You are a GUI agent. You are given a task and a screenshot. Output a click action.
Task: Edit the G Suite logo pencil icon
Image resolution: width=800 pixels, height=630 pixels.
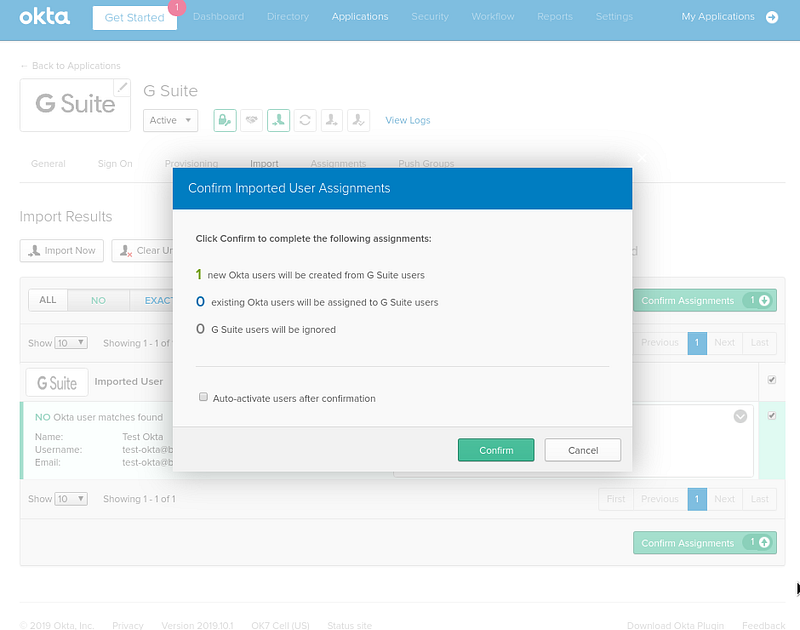pyautogui.click(x=121, y=87)
